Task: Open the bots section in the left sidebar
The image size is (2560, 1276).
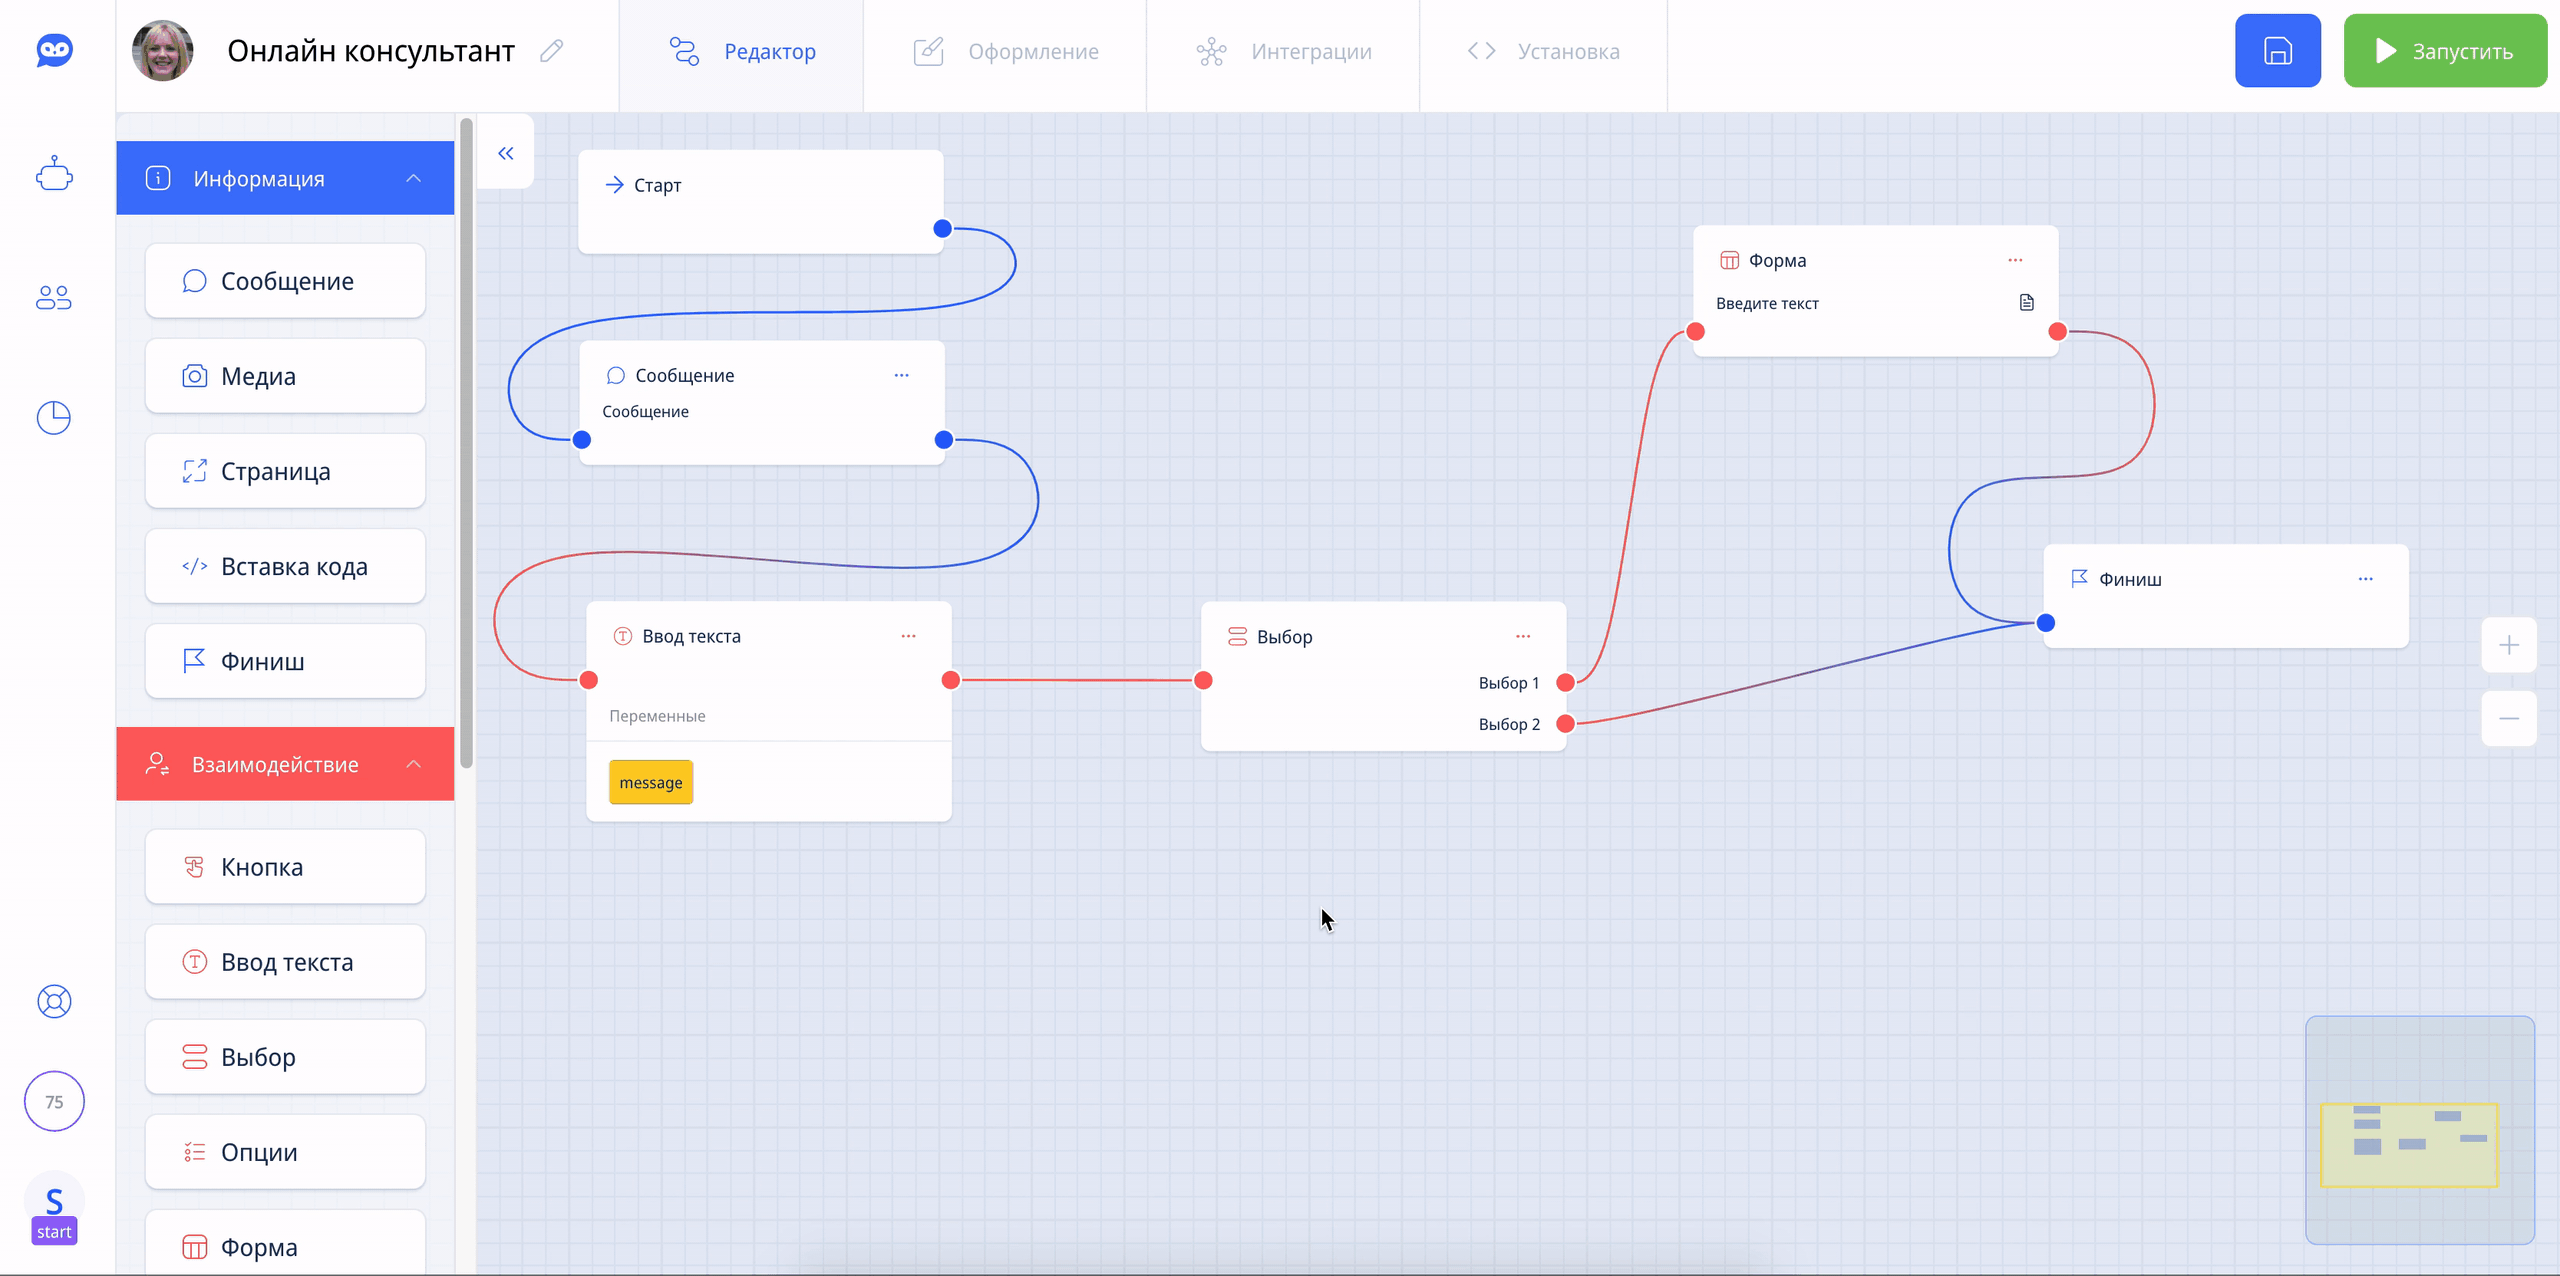Action: (x=54, y=174)
